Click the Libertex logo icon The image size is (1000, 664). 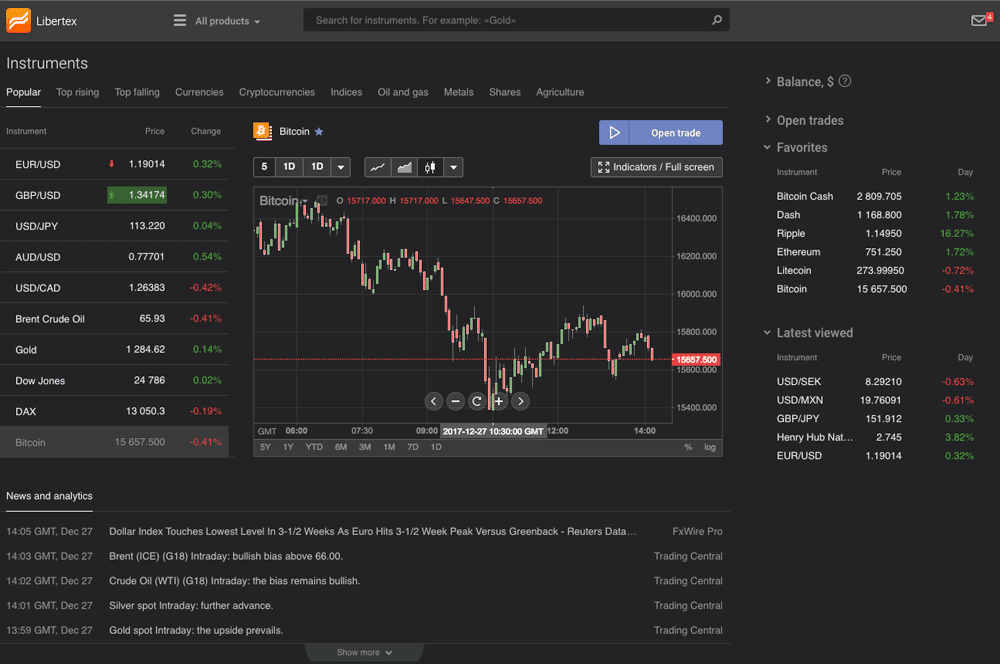point(18,20)
